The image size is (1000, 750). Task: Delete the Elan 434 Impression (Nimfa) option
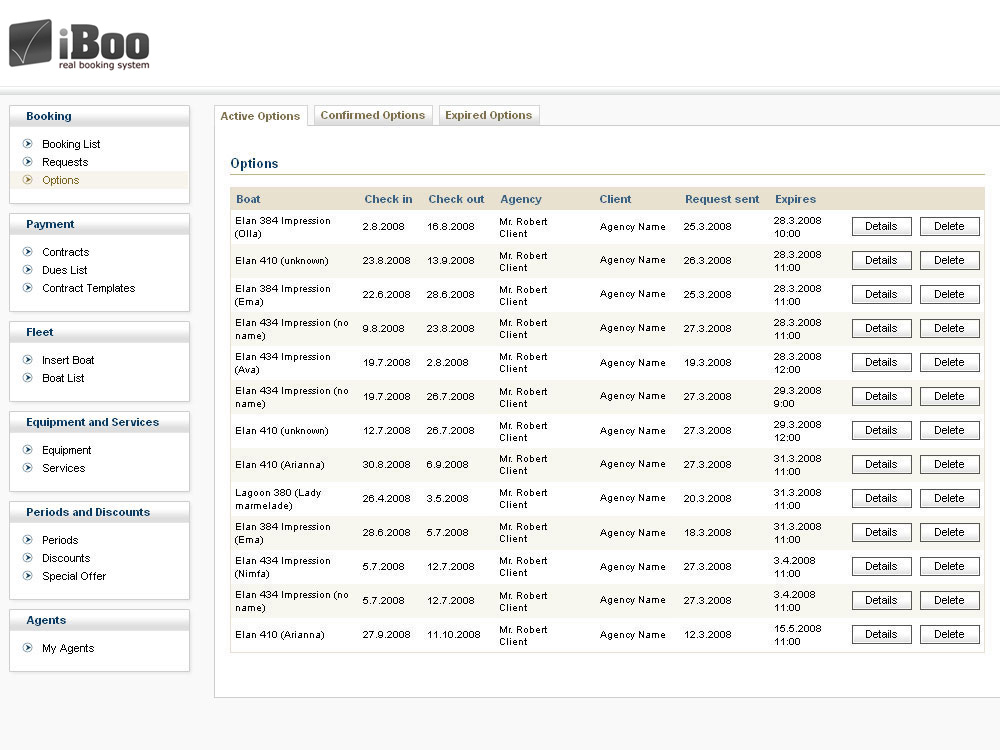click(x=949, y=566)
